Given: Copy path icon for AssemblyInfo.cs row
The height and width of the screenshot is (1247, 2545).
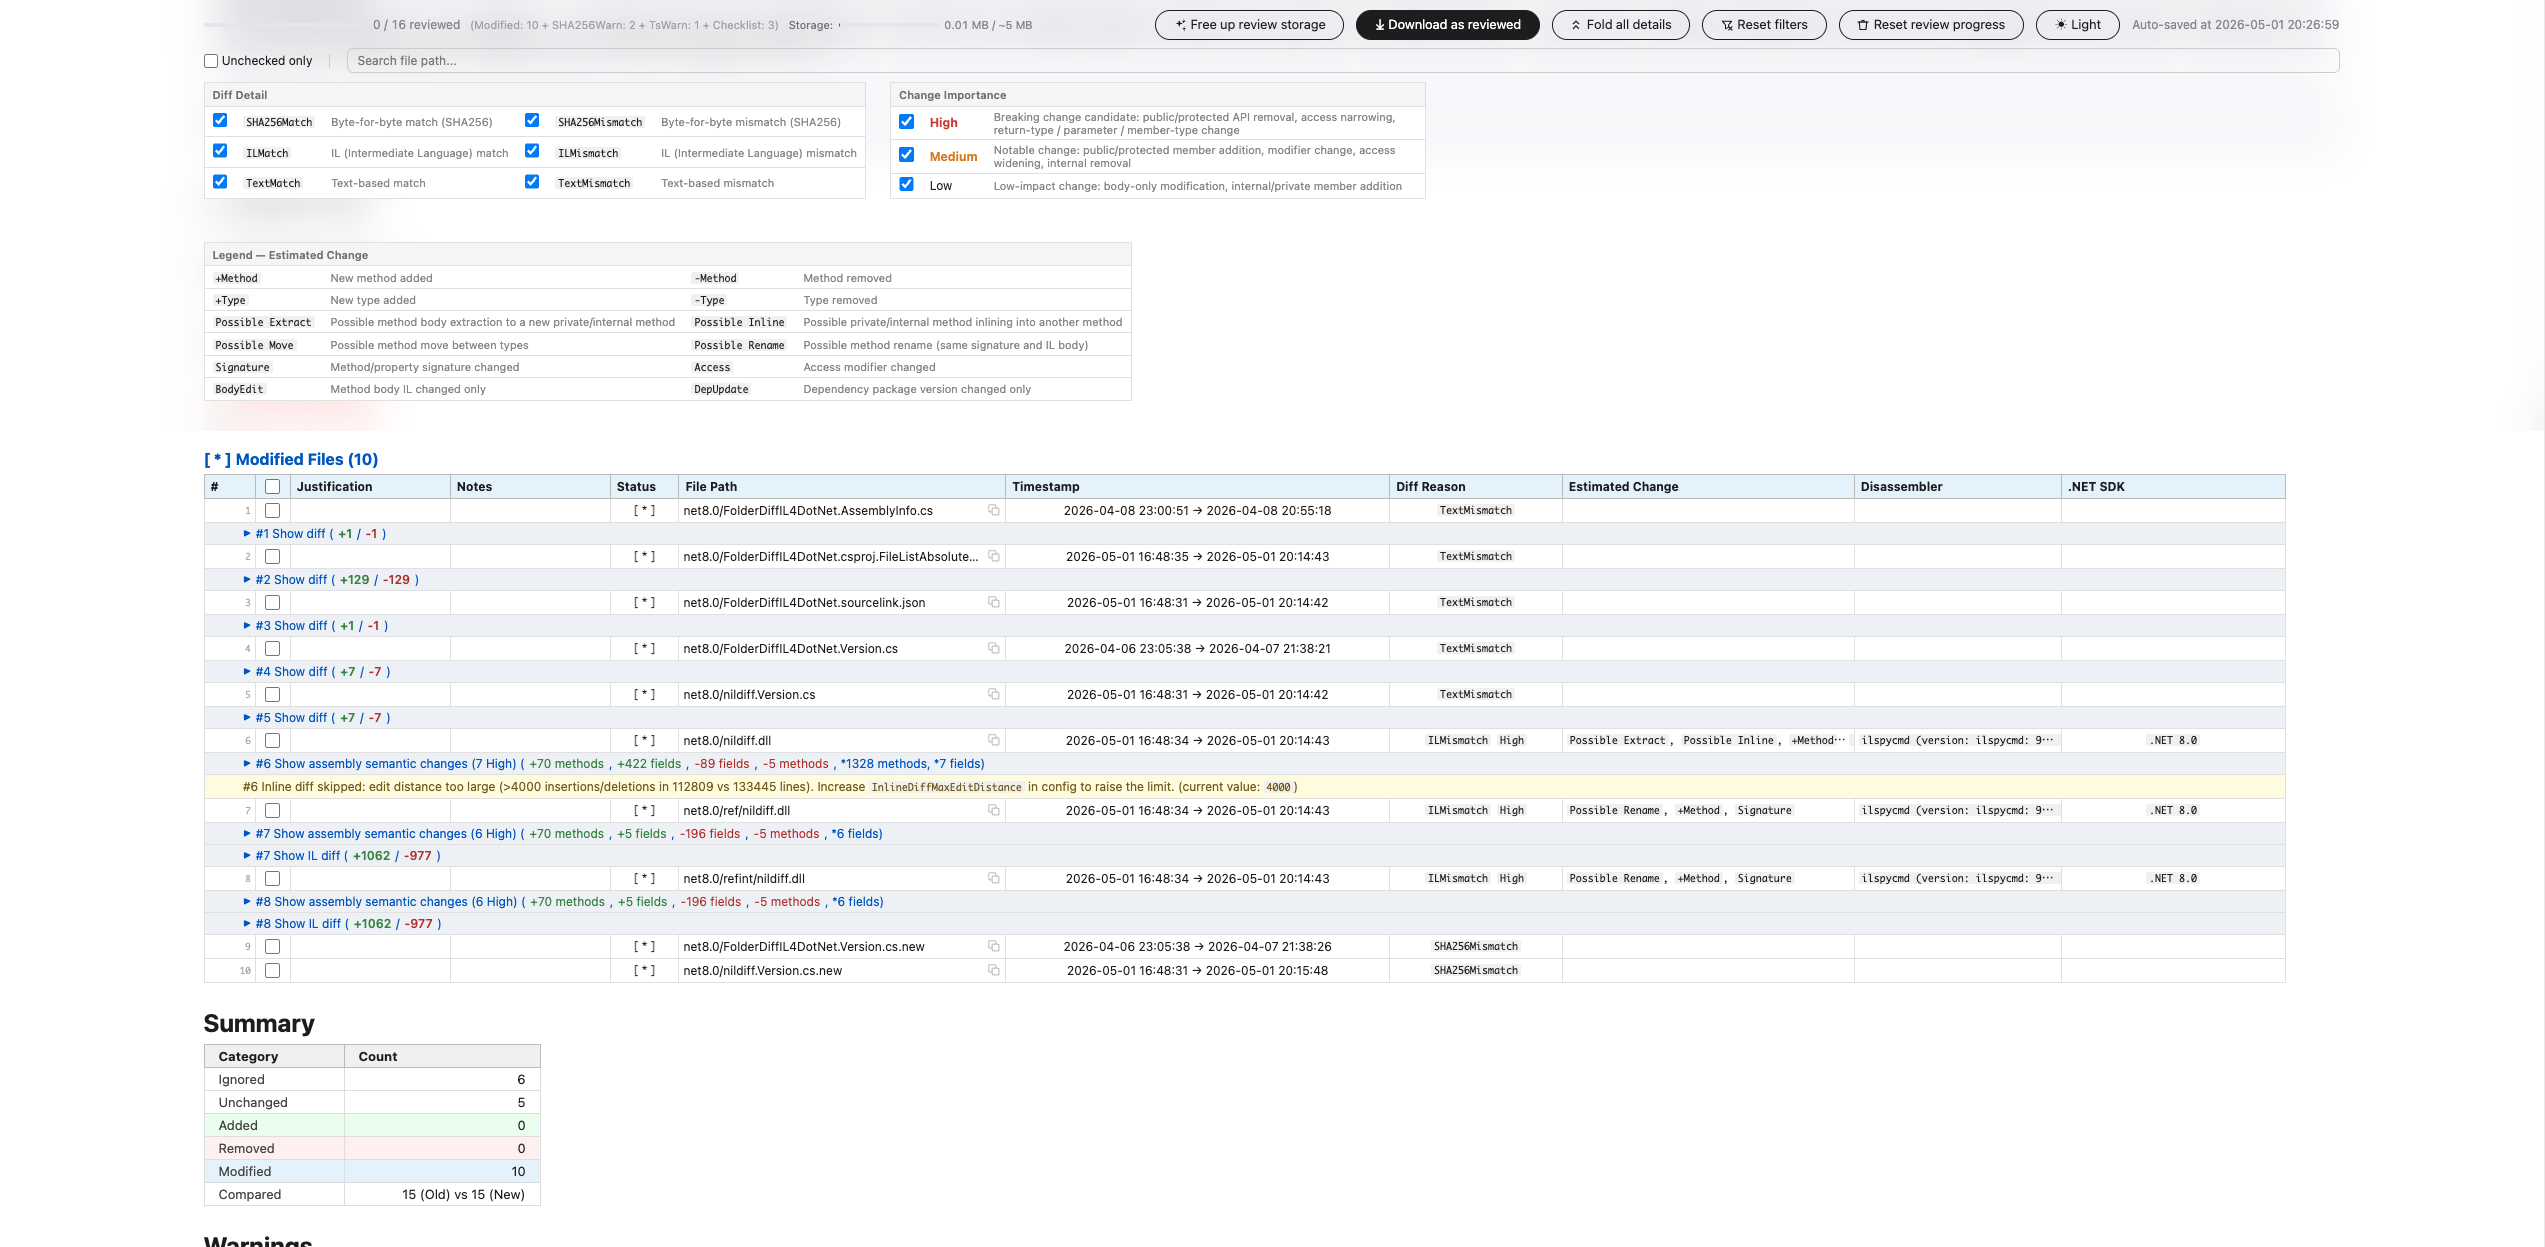Looking at the screenshot, I should click(993, 510).
